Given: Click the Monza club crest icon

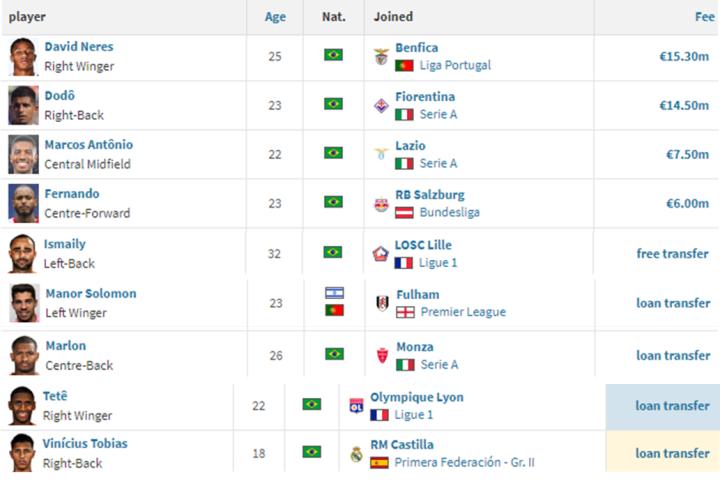Looking at the screenshot, I should point(381,355).
